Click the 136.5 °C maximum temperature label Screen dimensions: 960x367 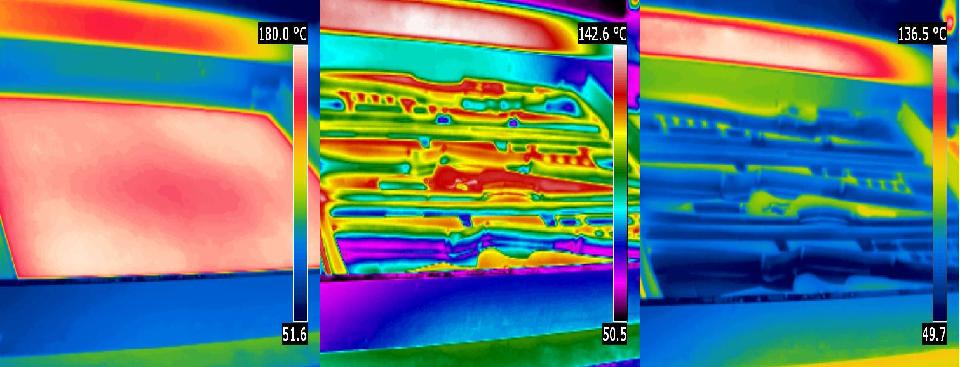(922, 34)
